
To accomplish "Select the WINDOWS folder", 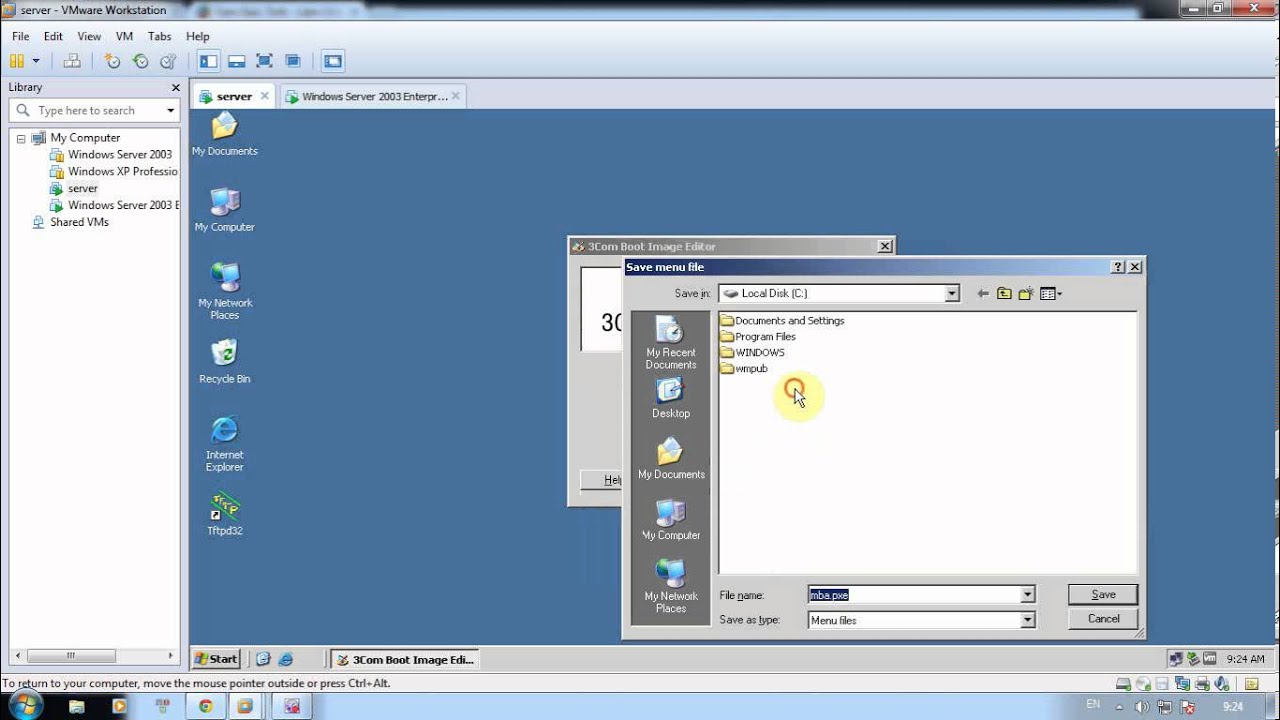I will pyautogui.click(x=752, y=353).
